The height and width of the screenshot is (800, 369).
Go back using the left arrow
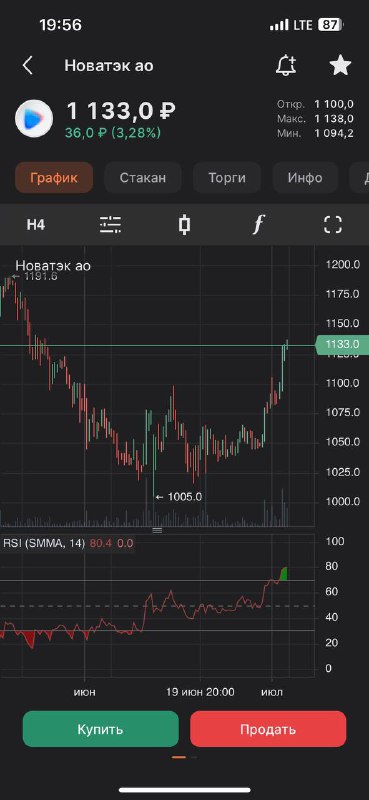coord(28,66)
